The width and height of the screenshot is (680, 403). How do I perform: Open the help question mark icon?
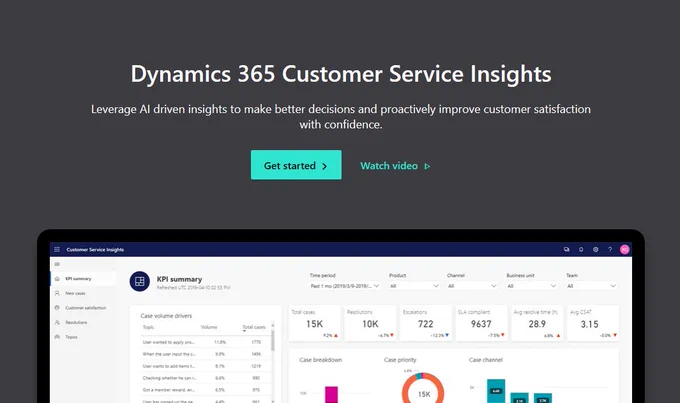click(x=610, y=249)
